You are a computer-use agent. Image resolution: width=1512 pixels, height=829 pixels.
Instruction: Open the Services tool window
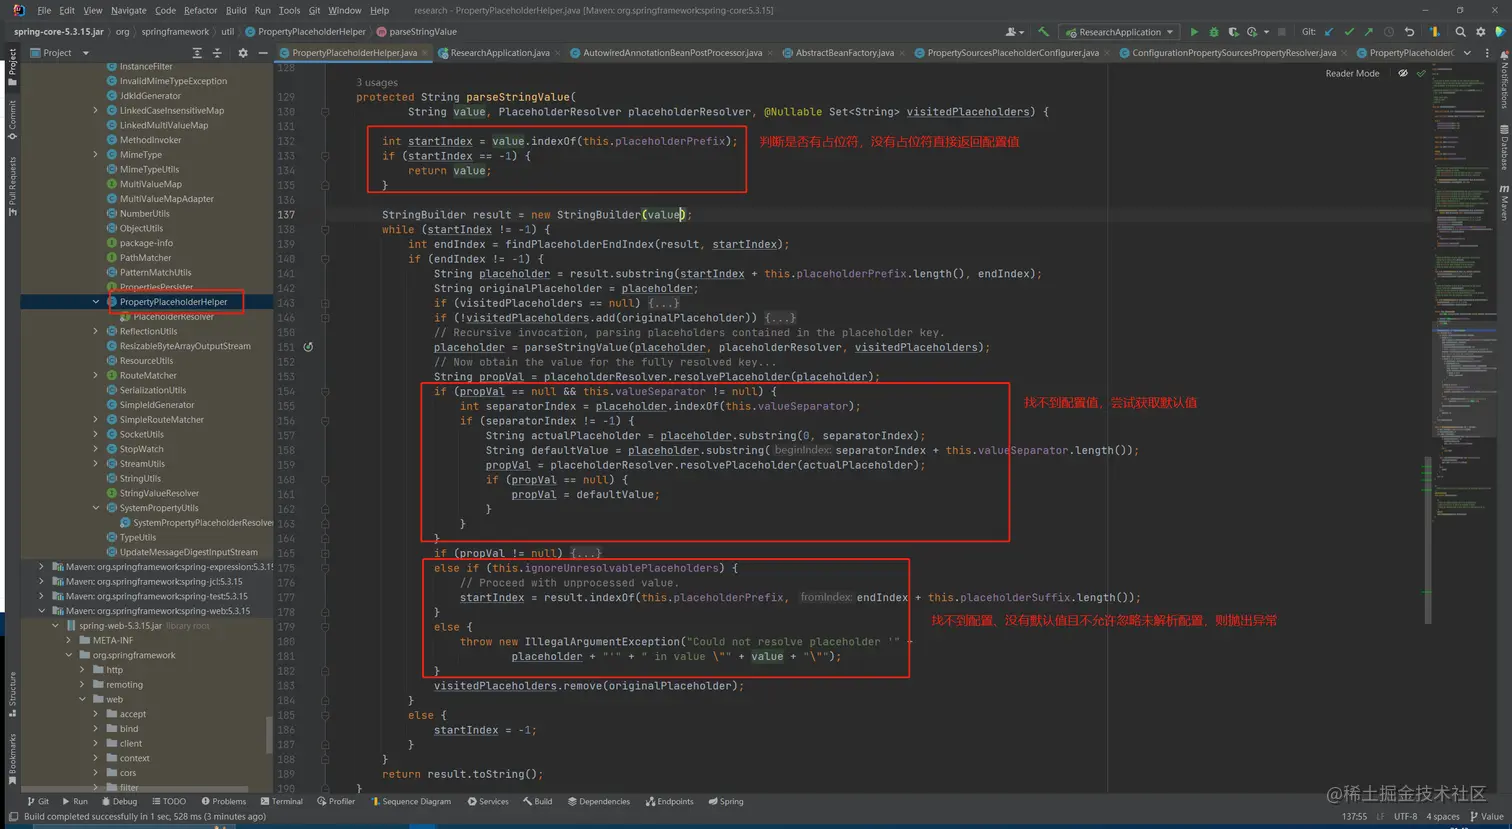pyautogui.click(x=487, y=802)
